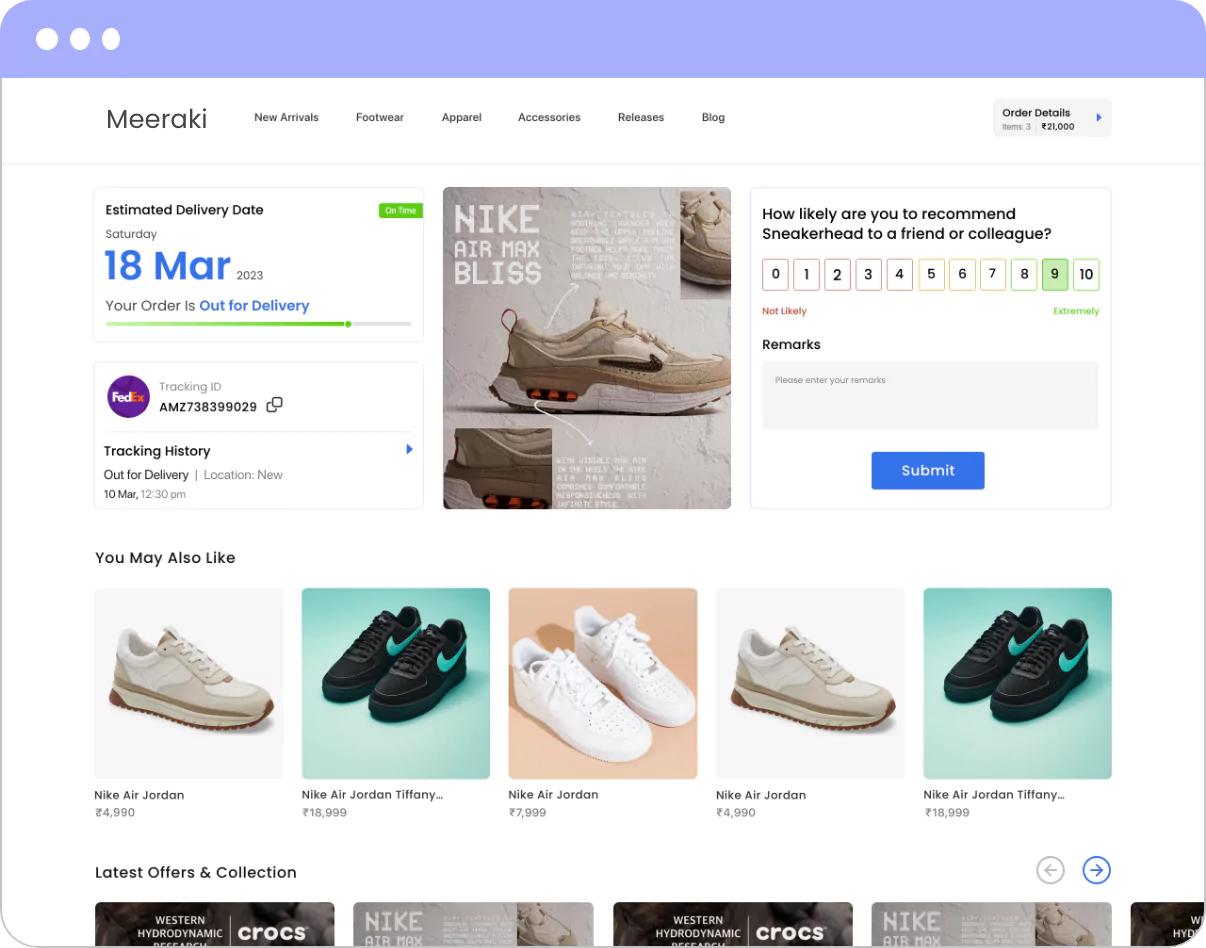
Task: Select the highlighted rating 9
Action: tap(1055, 274)
